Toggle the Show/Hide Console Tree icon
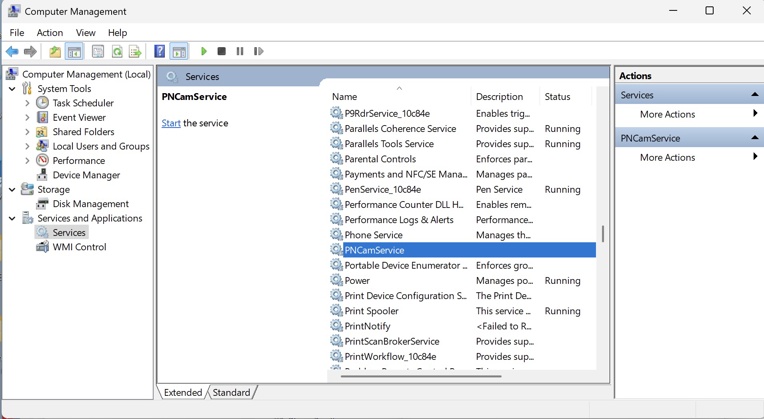Image resolution: width=764 pixels, height=419 pixels. point(74,51)
